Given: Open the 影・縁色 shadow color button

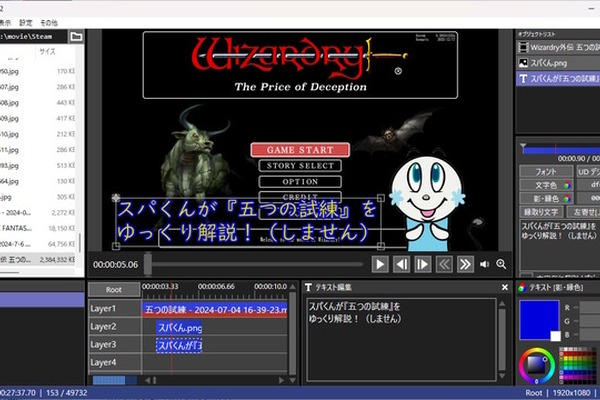Looking at the screenshot, I should pos(546,198).
